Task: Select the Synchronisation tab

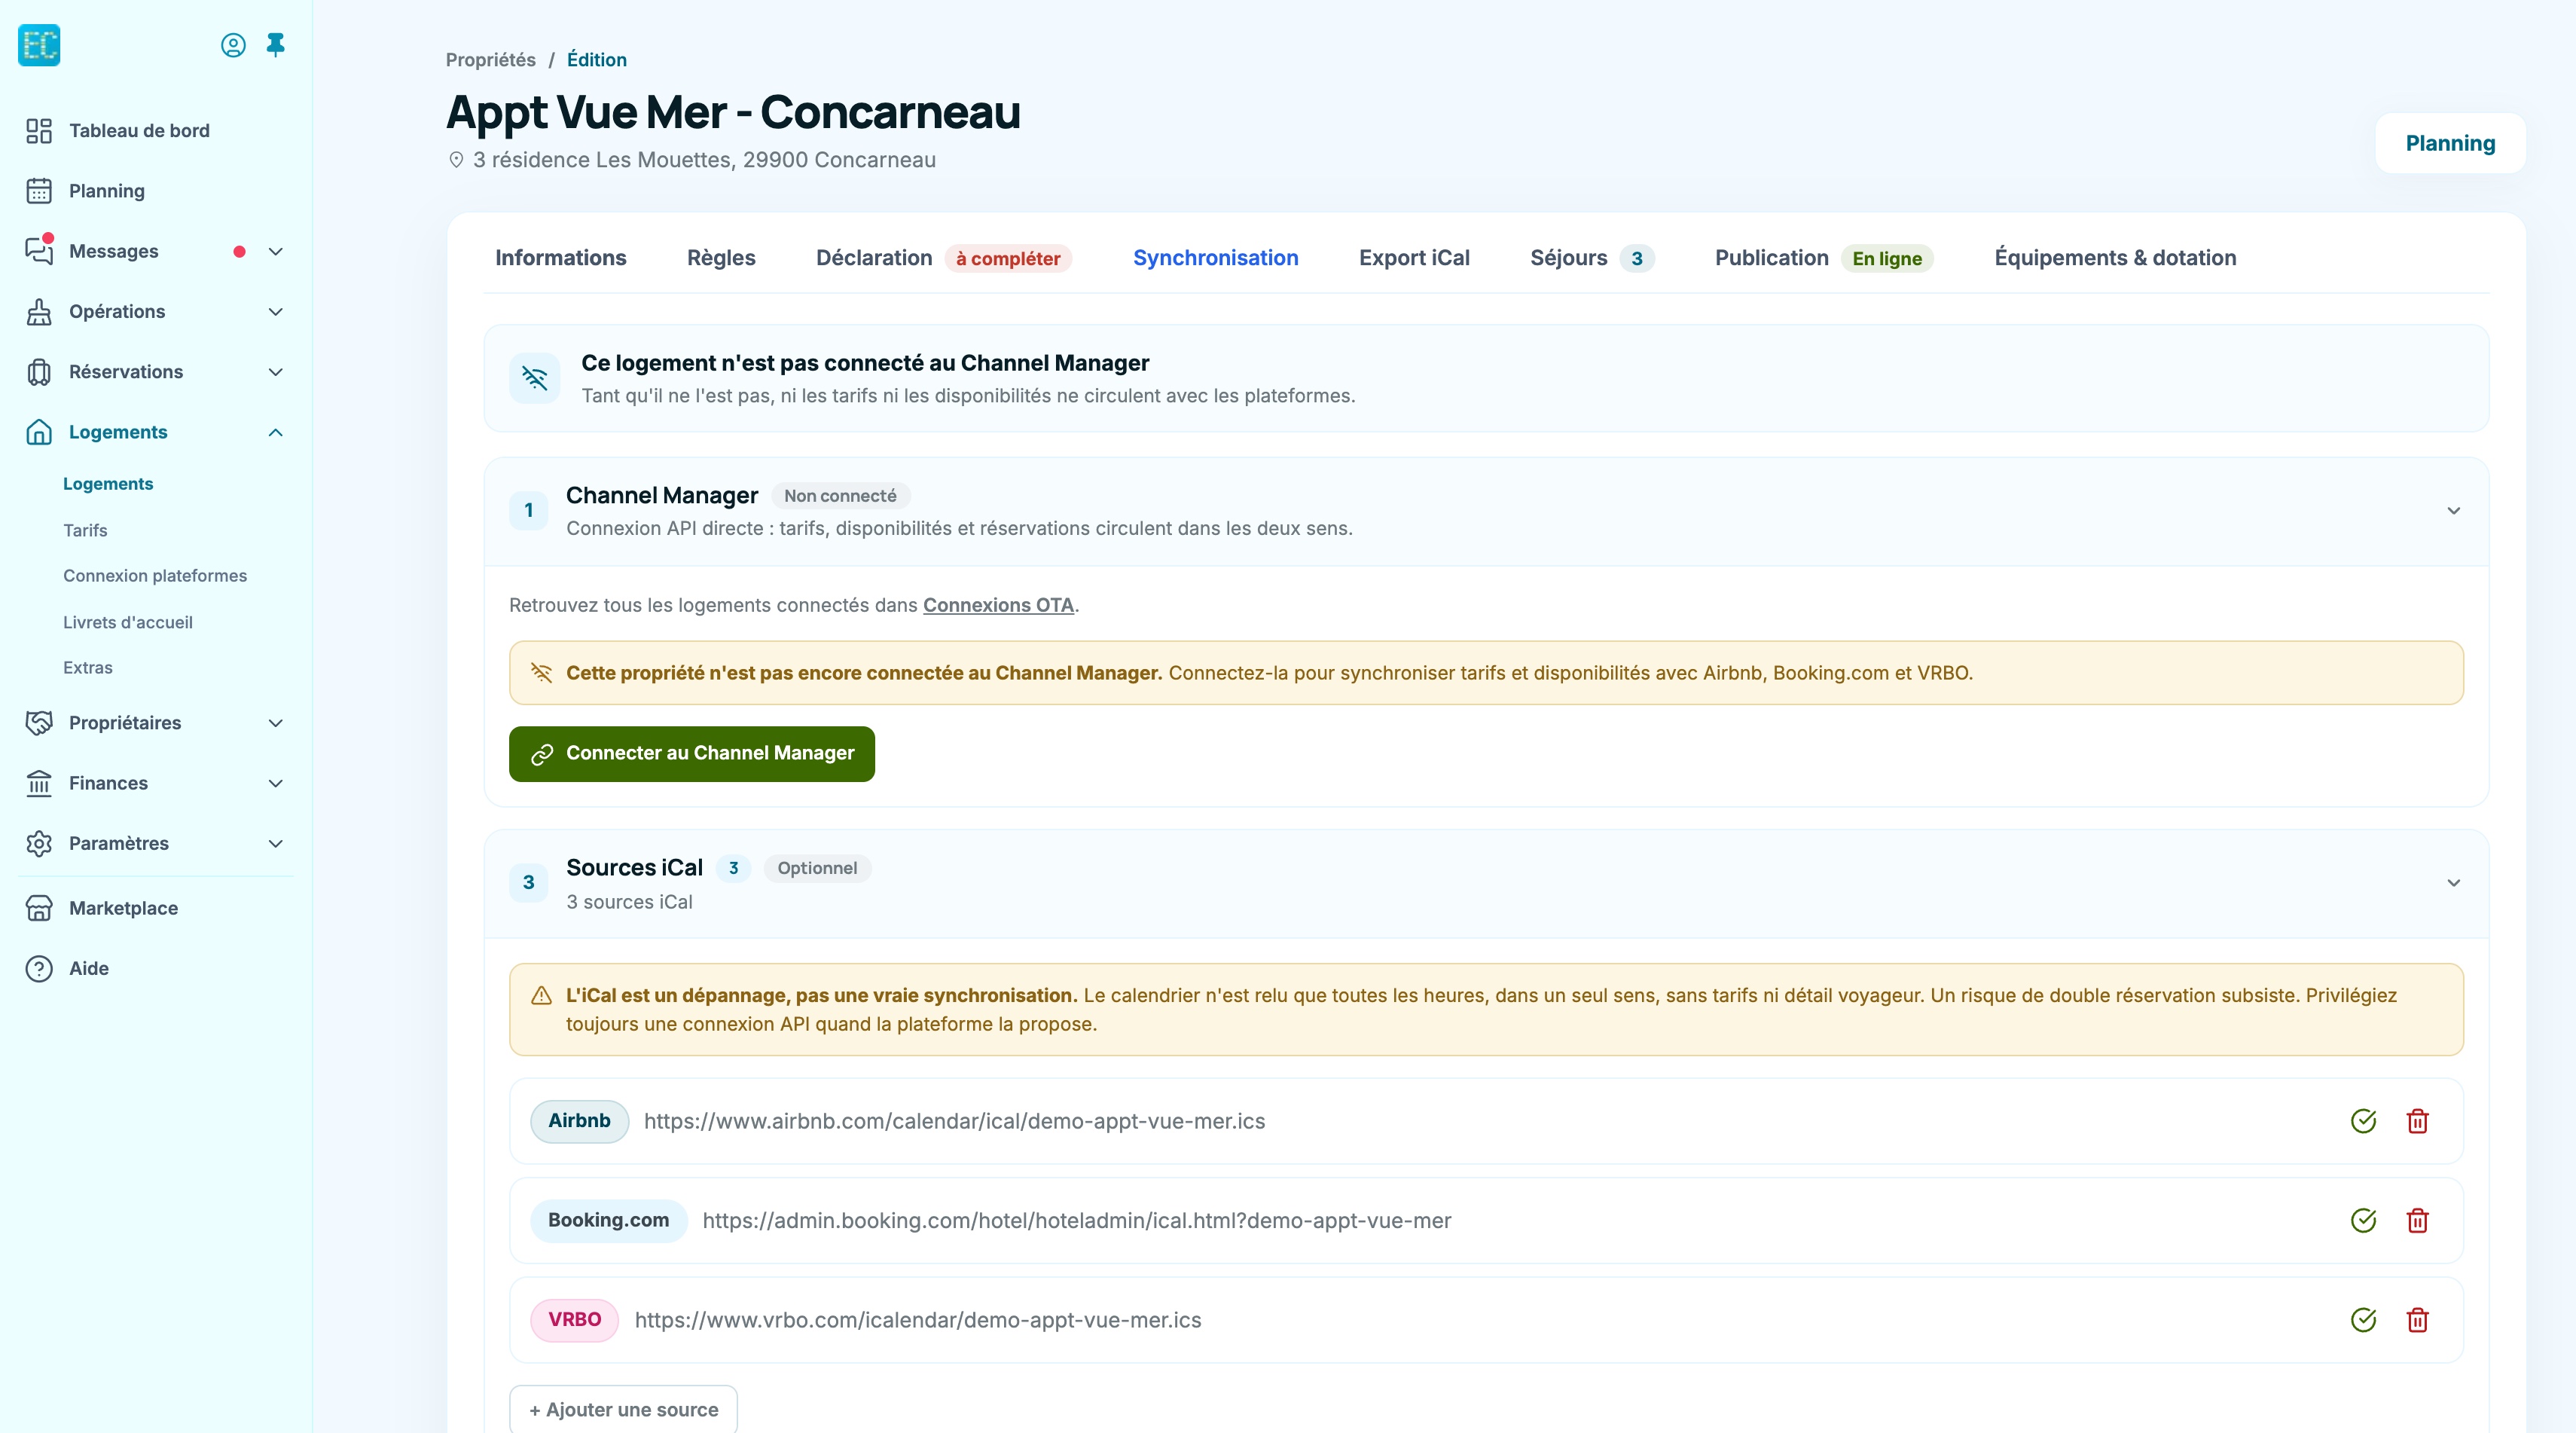Action: (x=1216, y=258)
